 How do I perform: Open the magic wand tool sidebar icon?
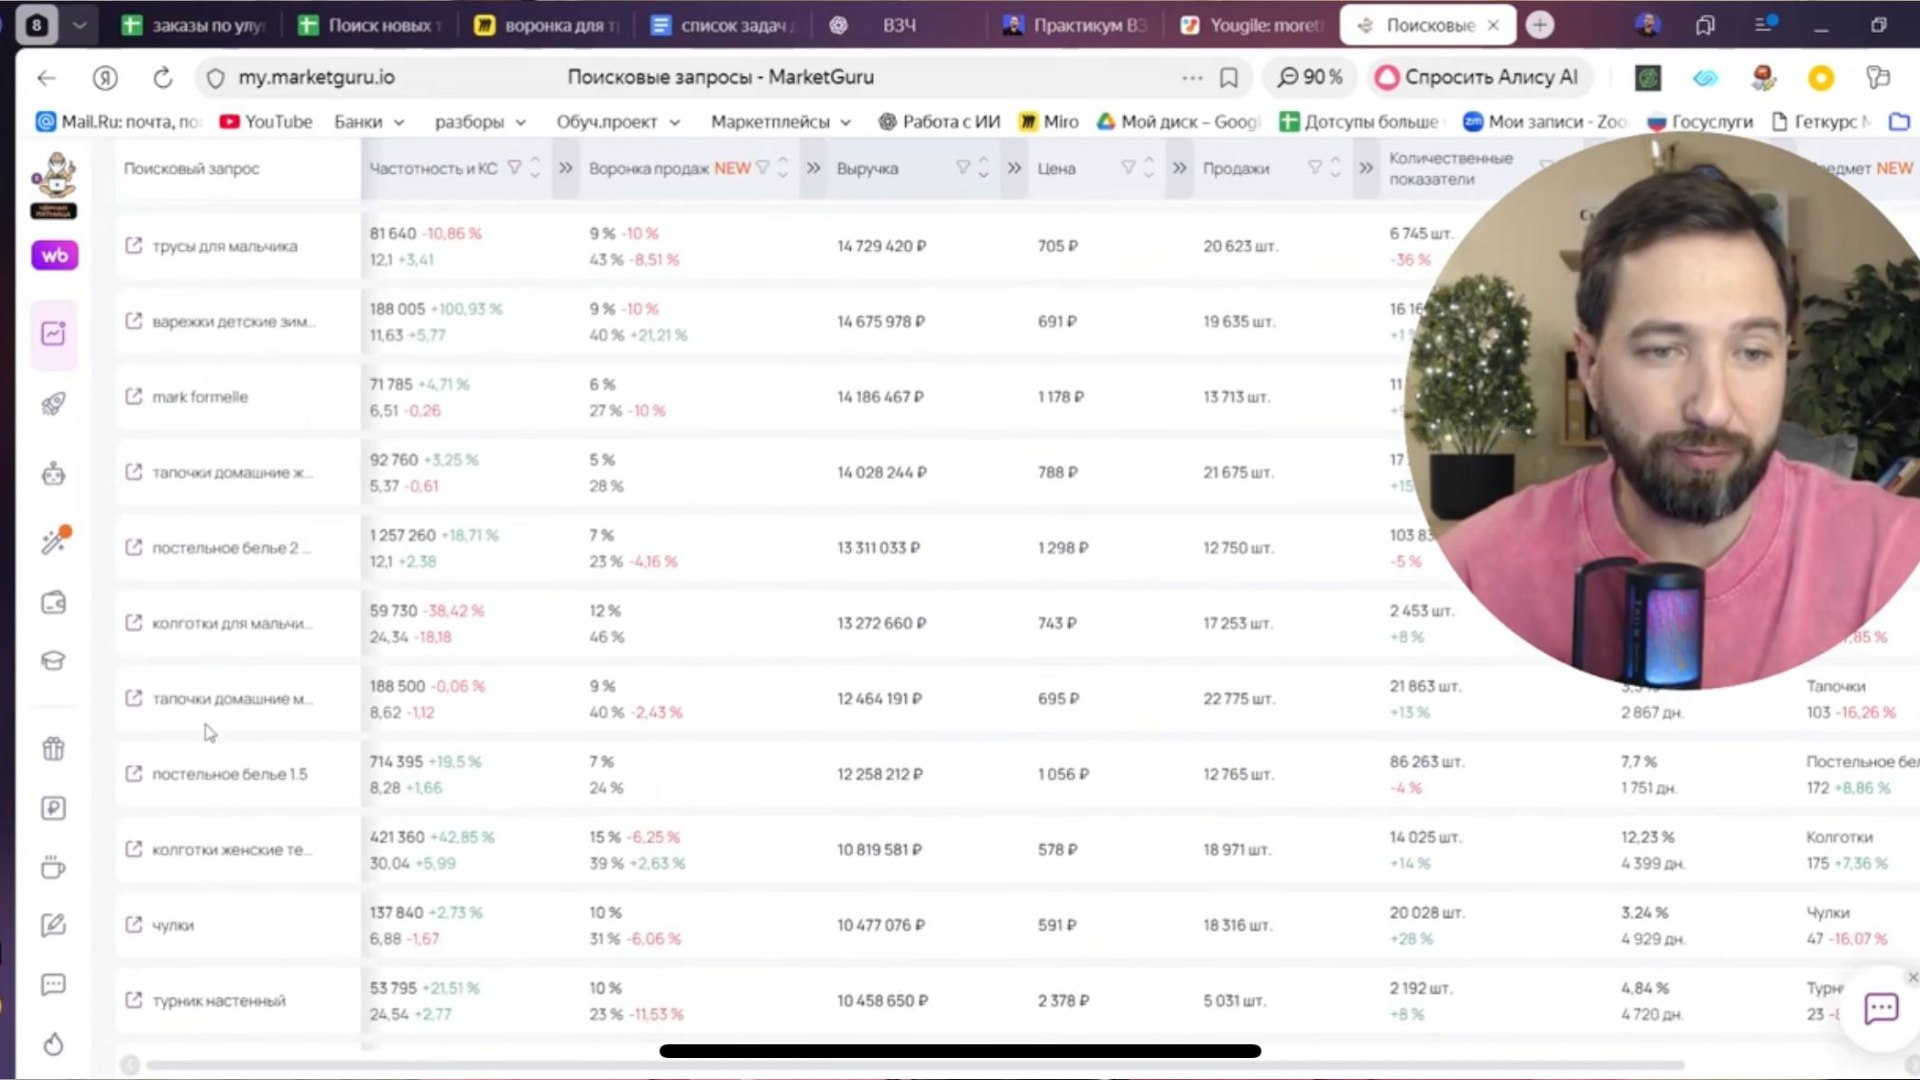point(54,541)
